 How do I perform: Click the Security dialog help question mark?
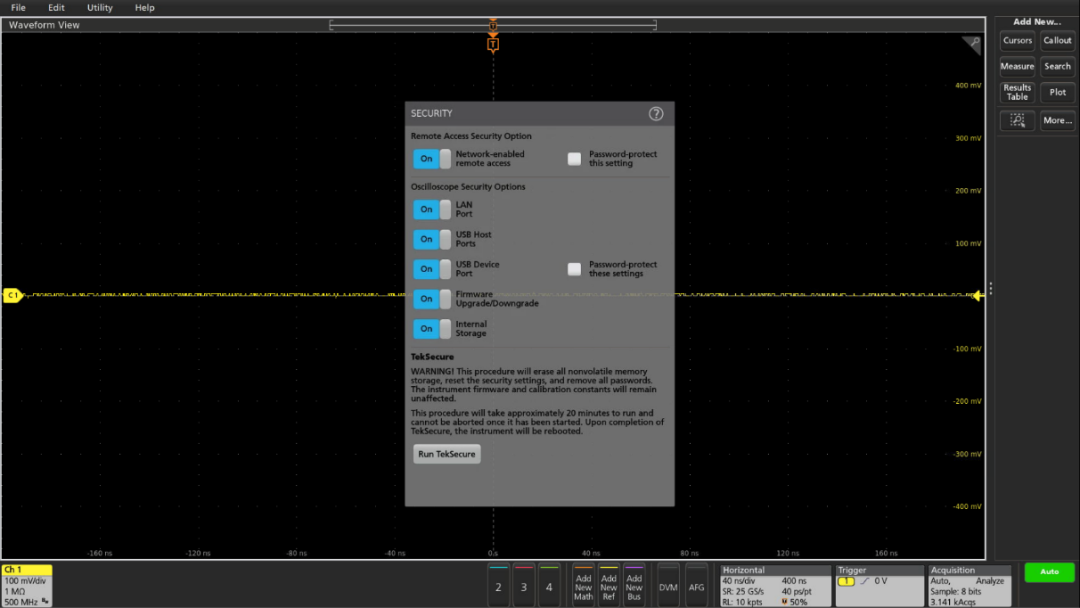(656, 114)
